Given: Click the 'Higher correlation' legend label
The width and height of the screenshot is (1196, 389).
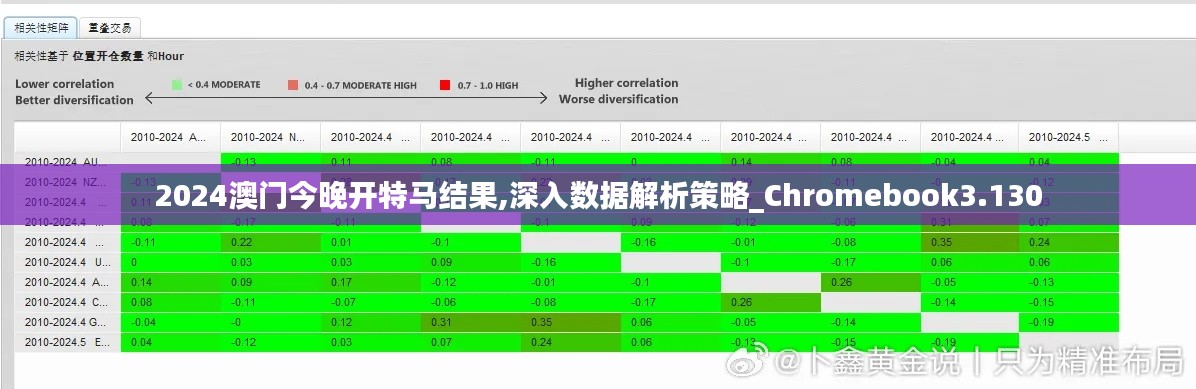Looking at the screenshot, I should 626,83.
